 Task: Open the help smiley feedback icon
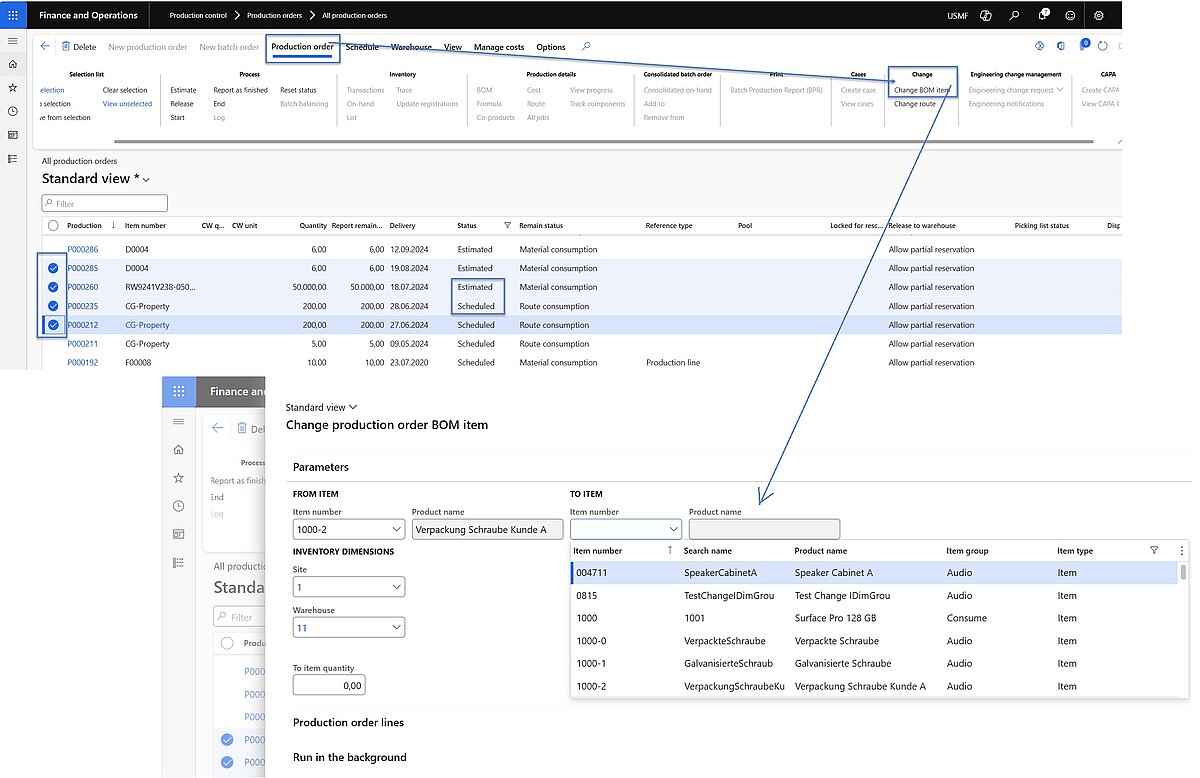pyautogui.click(x=1069, y=15)
